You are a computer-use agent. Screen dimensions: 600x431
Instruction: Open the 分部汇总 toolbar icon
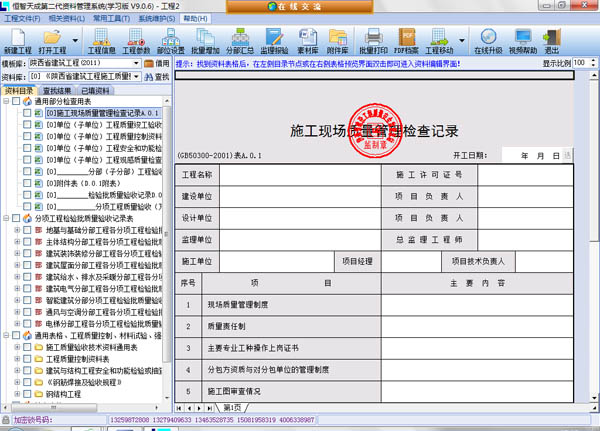(240, 41)
